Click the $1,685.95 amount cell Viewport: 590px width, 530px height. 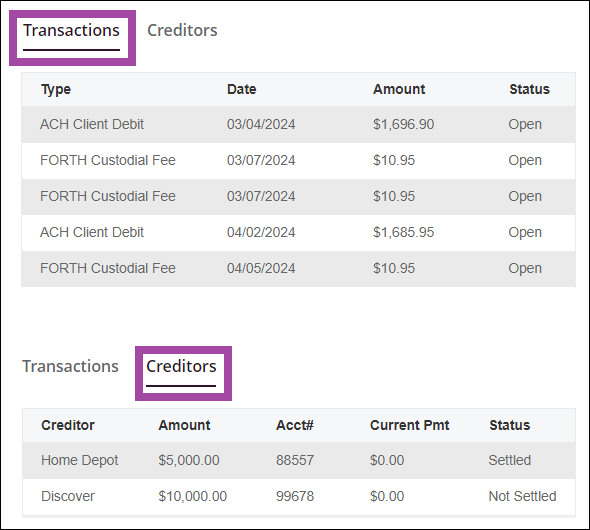(403, 232)
